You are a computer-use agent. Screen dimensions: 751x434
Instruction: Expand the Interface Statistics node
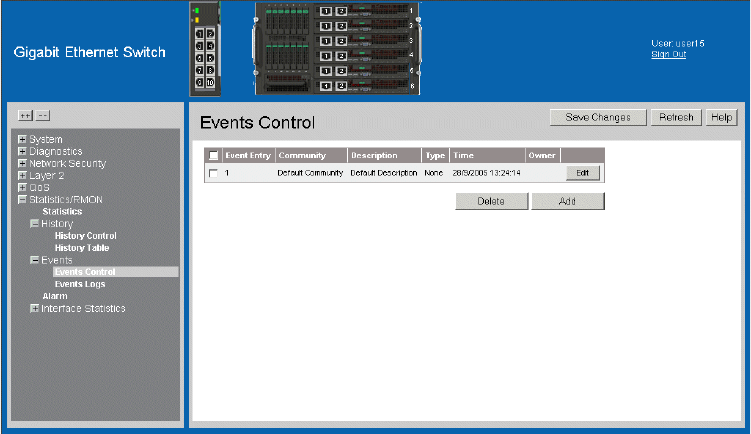[x=34, y=308]
